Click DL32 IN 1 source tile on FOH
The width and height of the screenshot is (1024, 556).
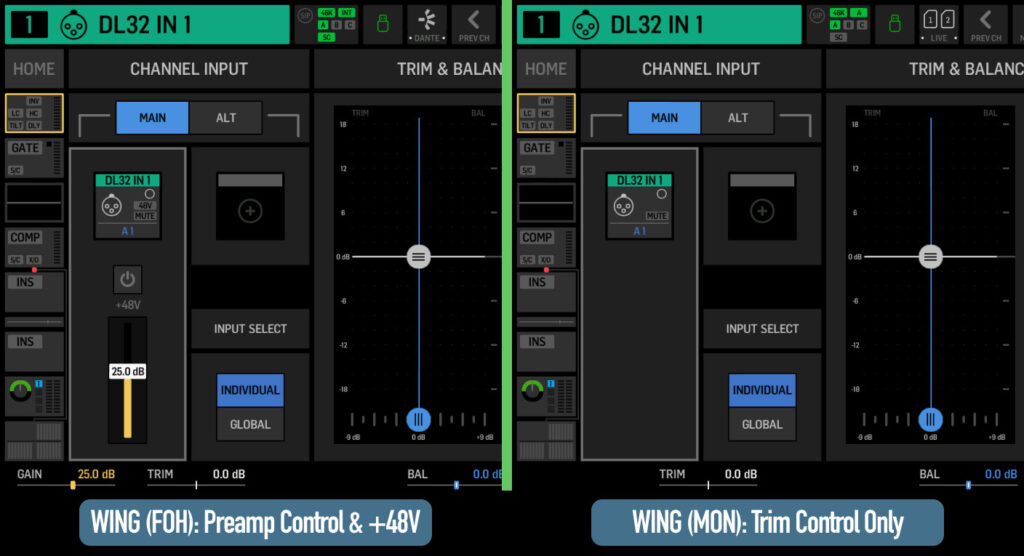pos(127,206)
